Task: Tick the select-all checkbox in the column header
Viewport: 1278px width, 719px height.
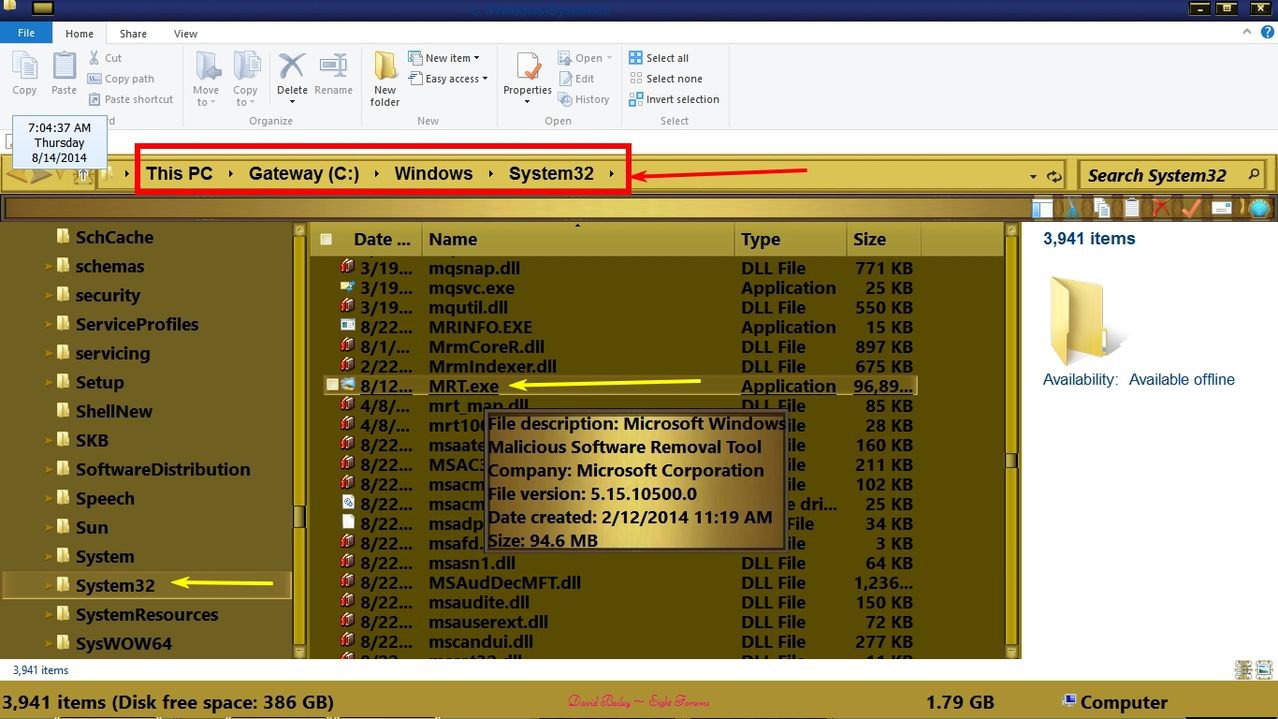Action: [326, 239]
